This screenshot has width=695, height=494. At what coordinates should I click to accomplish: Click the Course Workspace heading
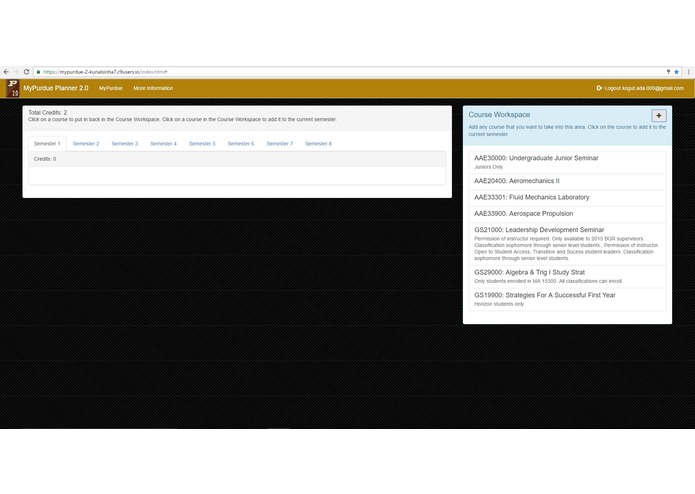499,115
